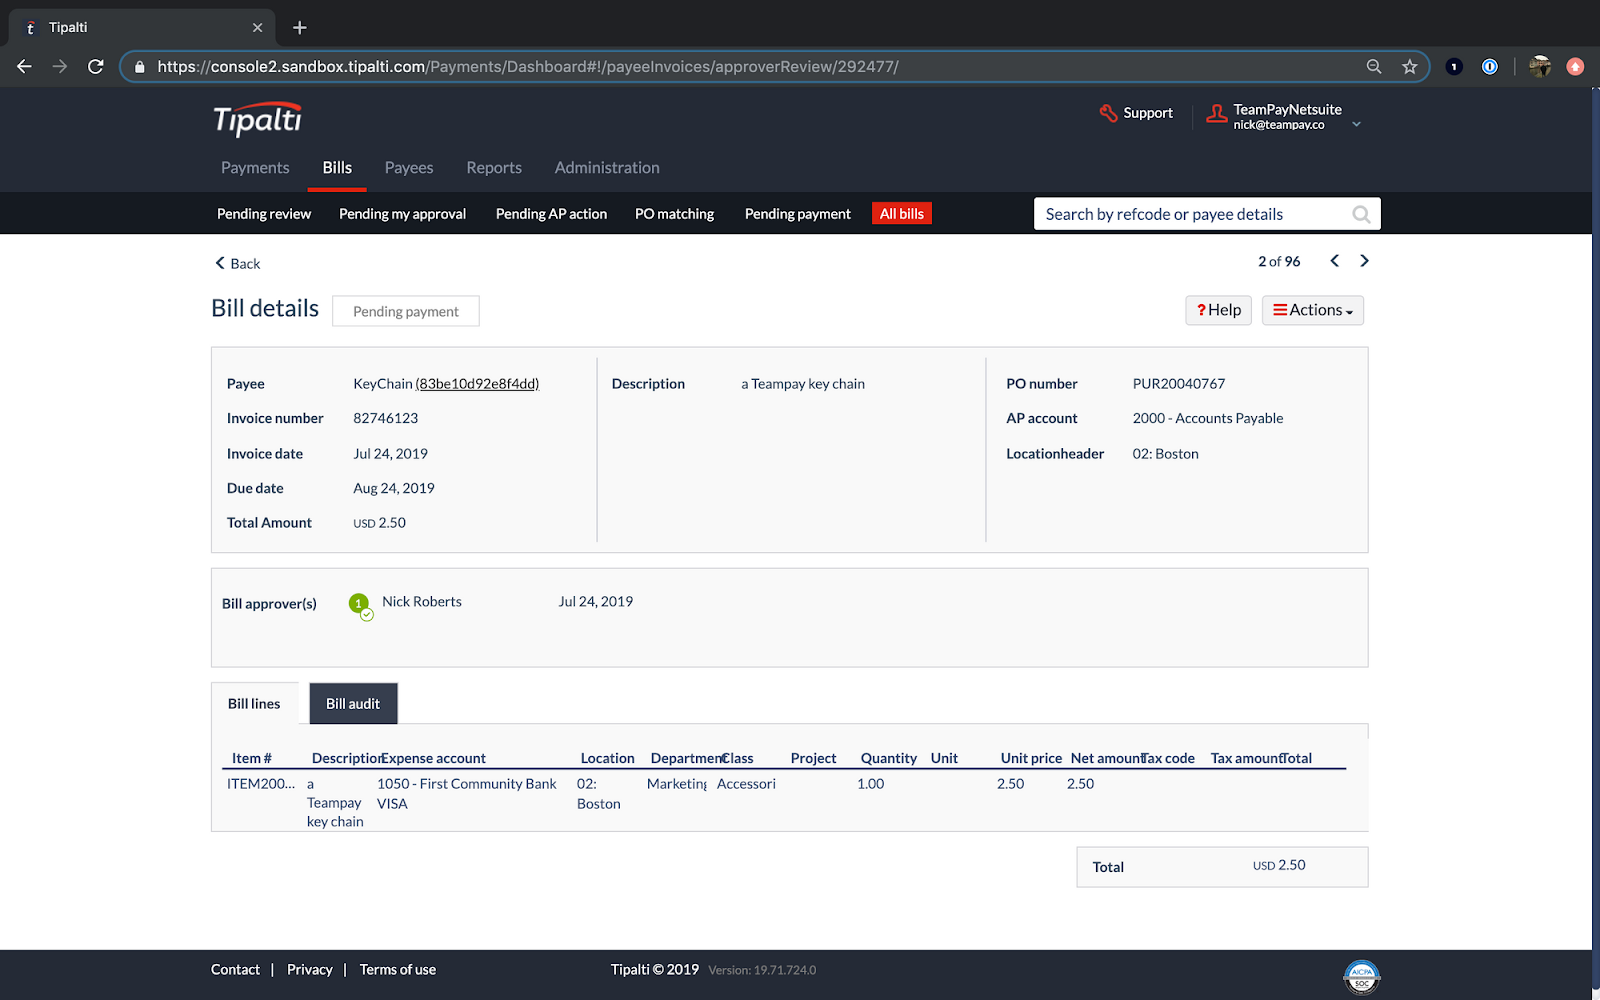The image size is (1600, 1000).
Task: Close the Tipalti browser tab
Action: tap(257, 28)
